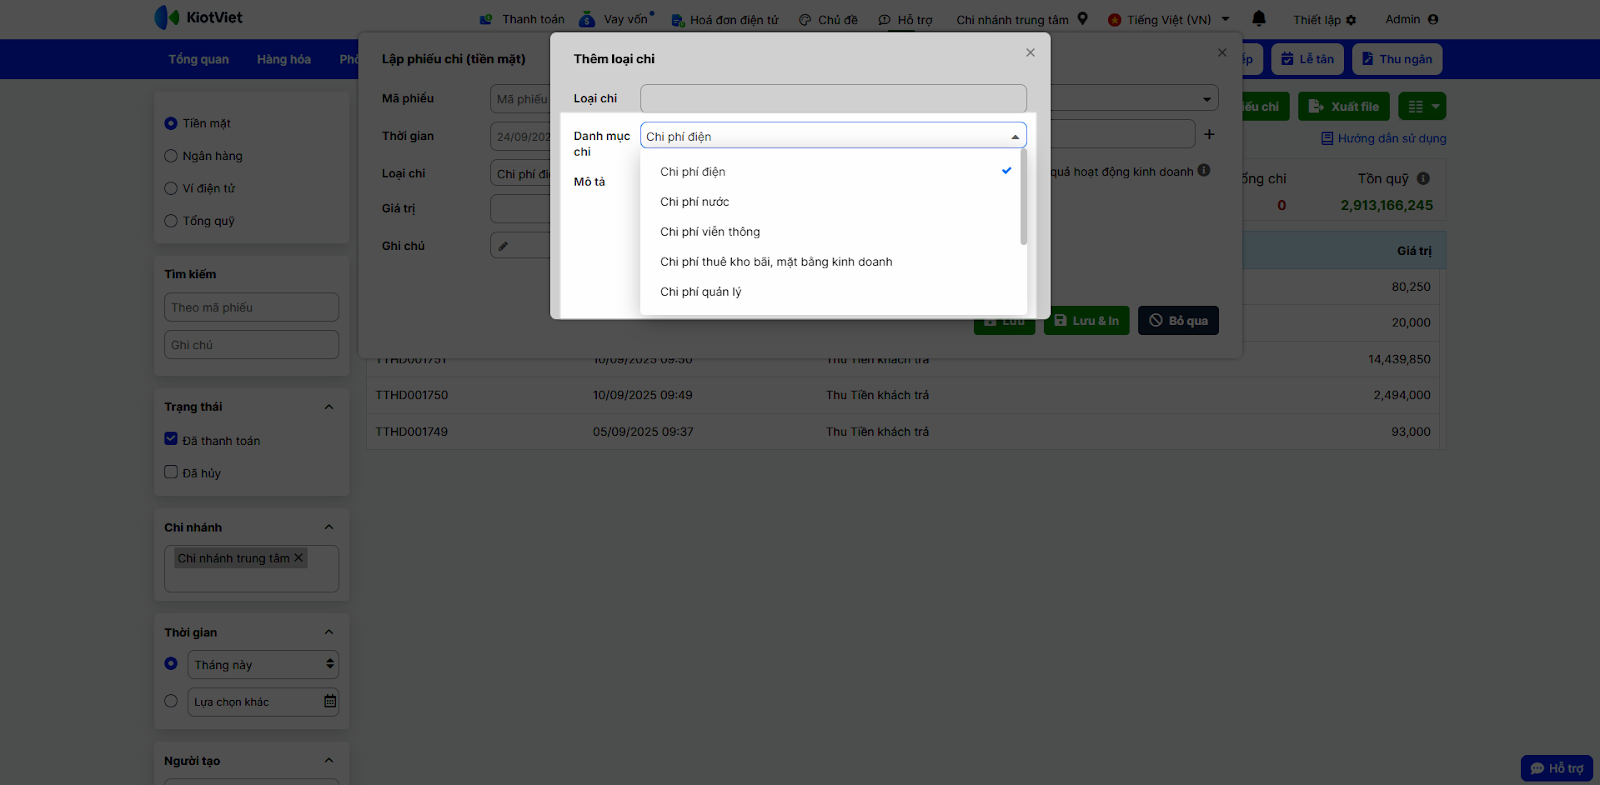This screenshot has height=785, width=1600.
Task: Select the Lựa chọn khác radio button
Action: (x=171, y=701)
